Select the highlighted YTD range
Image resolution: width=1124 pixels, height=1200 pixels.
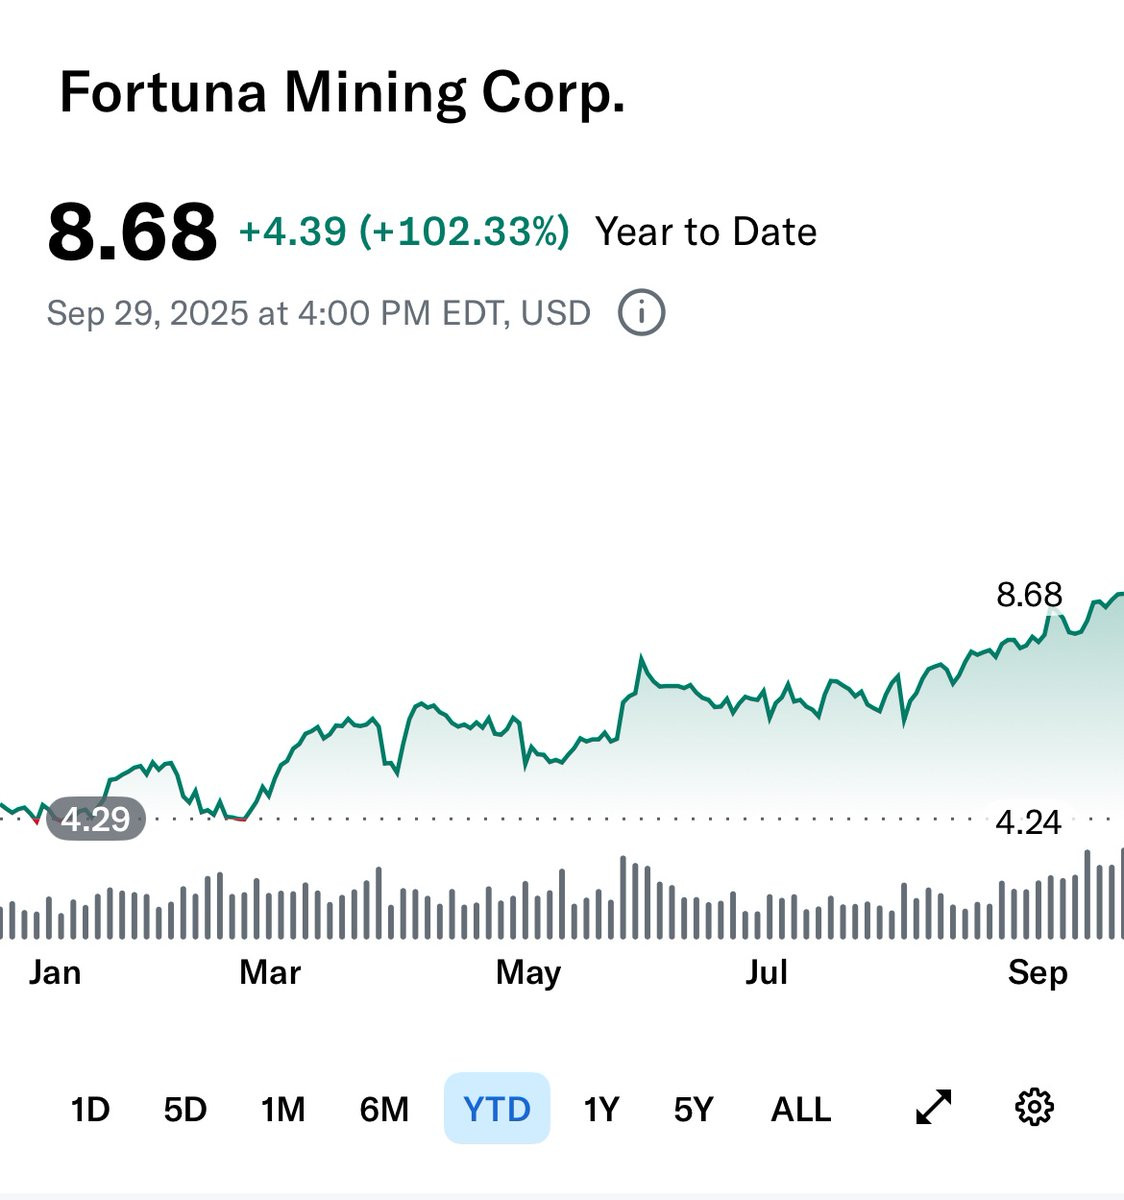497,1108
